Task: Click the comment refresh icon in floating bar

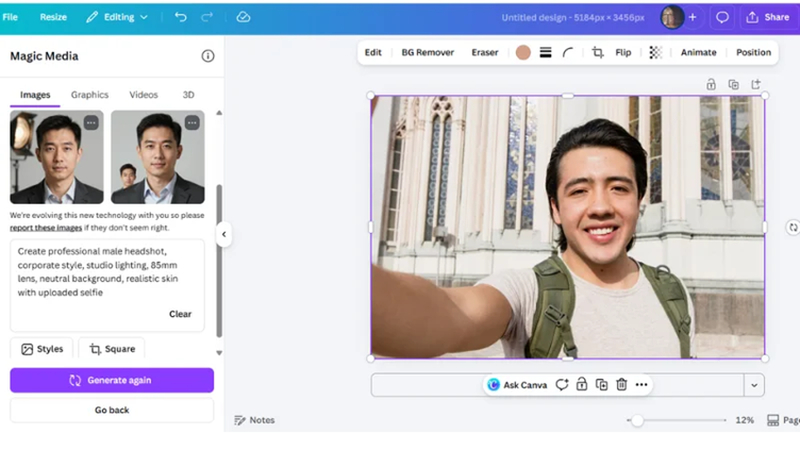Action: [x=562, y=385]
